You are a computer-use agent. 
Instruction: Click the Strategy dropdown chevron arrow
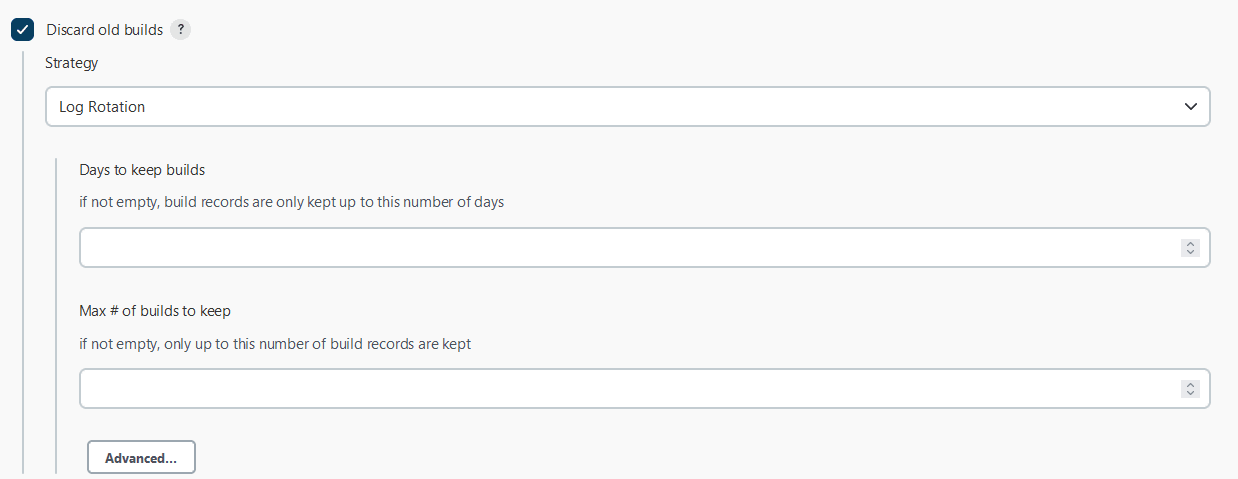click(x=1190, y=107)
